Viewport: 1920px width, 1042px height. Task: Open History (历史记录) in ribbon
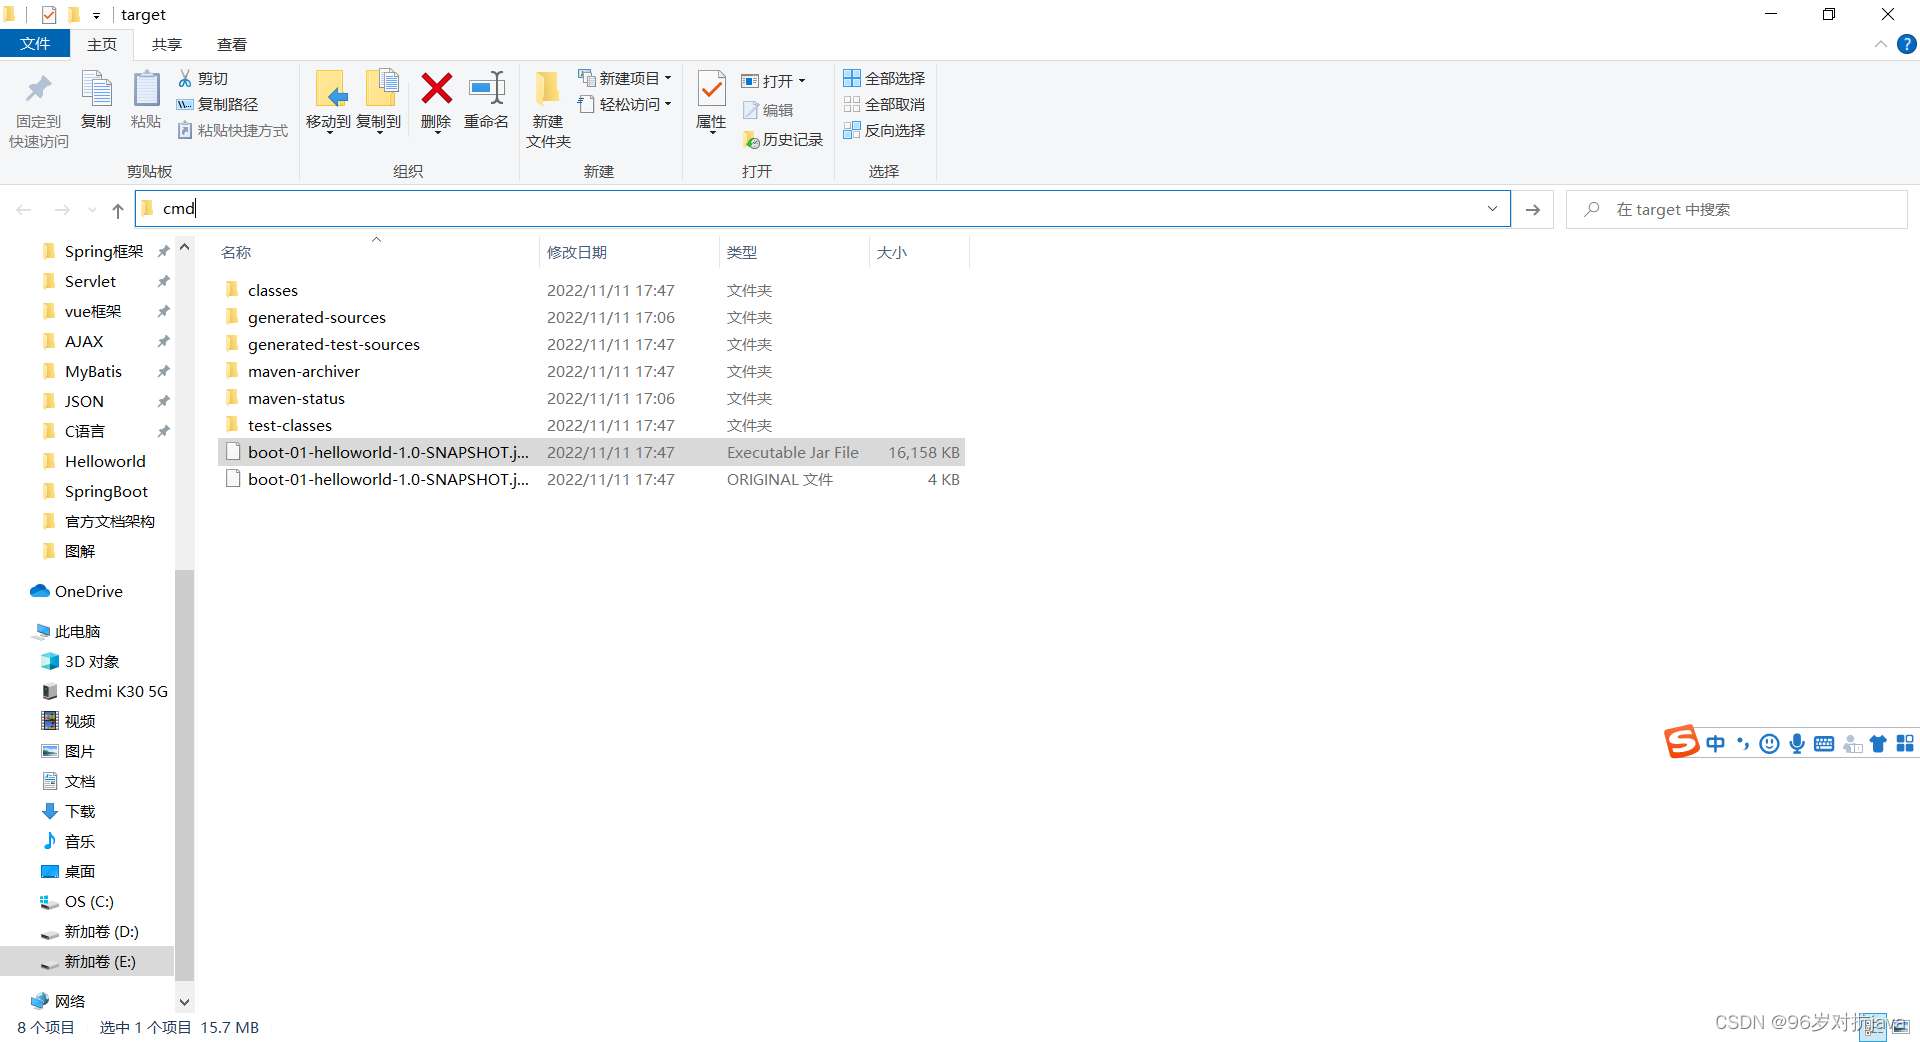(x=783, y=140)
